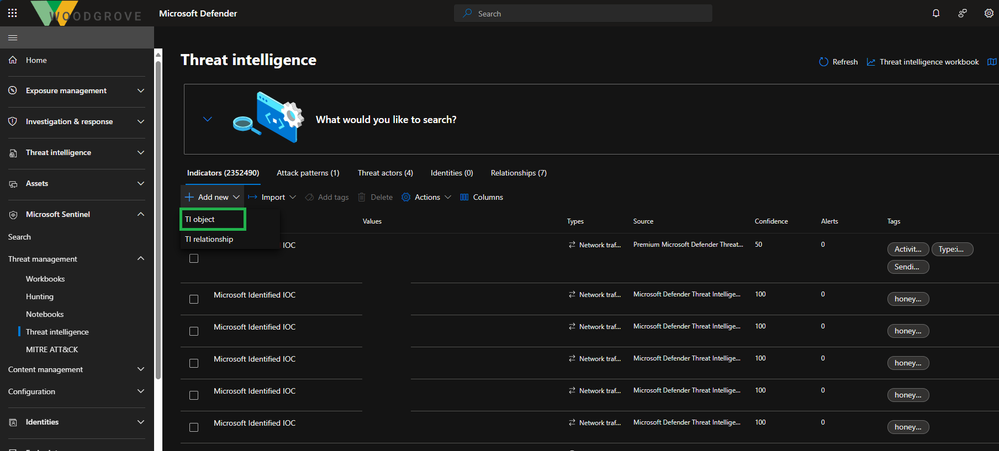Screen dimensions: 999x451
Task: Switch to the Attack patterns (1) tab
Action: click(308, 173)
